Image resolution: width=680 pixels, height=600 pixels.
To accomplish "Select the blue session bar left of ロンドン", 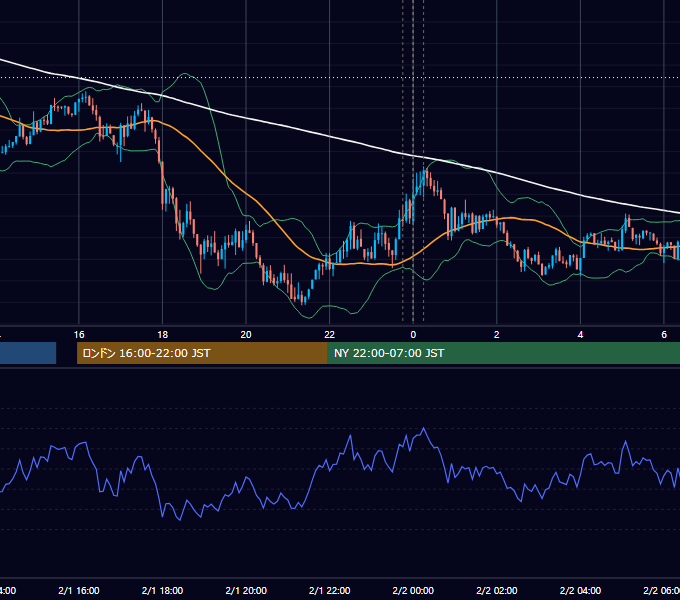I will (x=28, y=353).
